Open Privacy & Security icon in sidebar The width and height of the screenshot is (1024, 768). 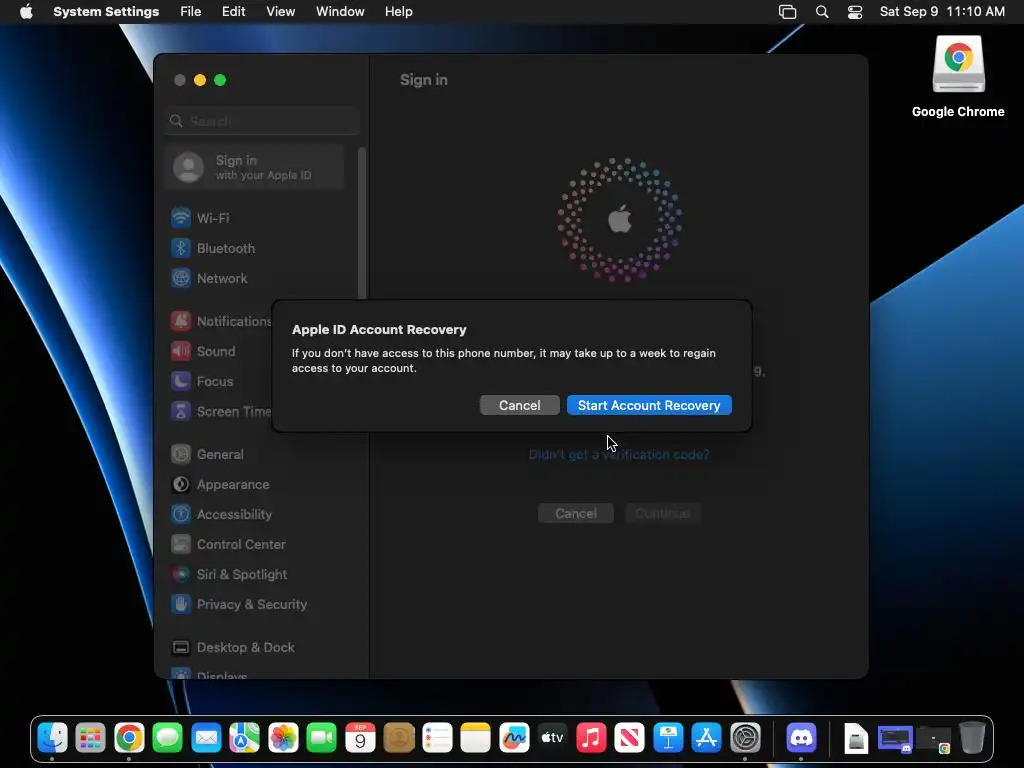click(x=181, y=604)
